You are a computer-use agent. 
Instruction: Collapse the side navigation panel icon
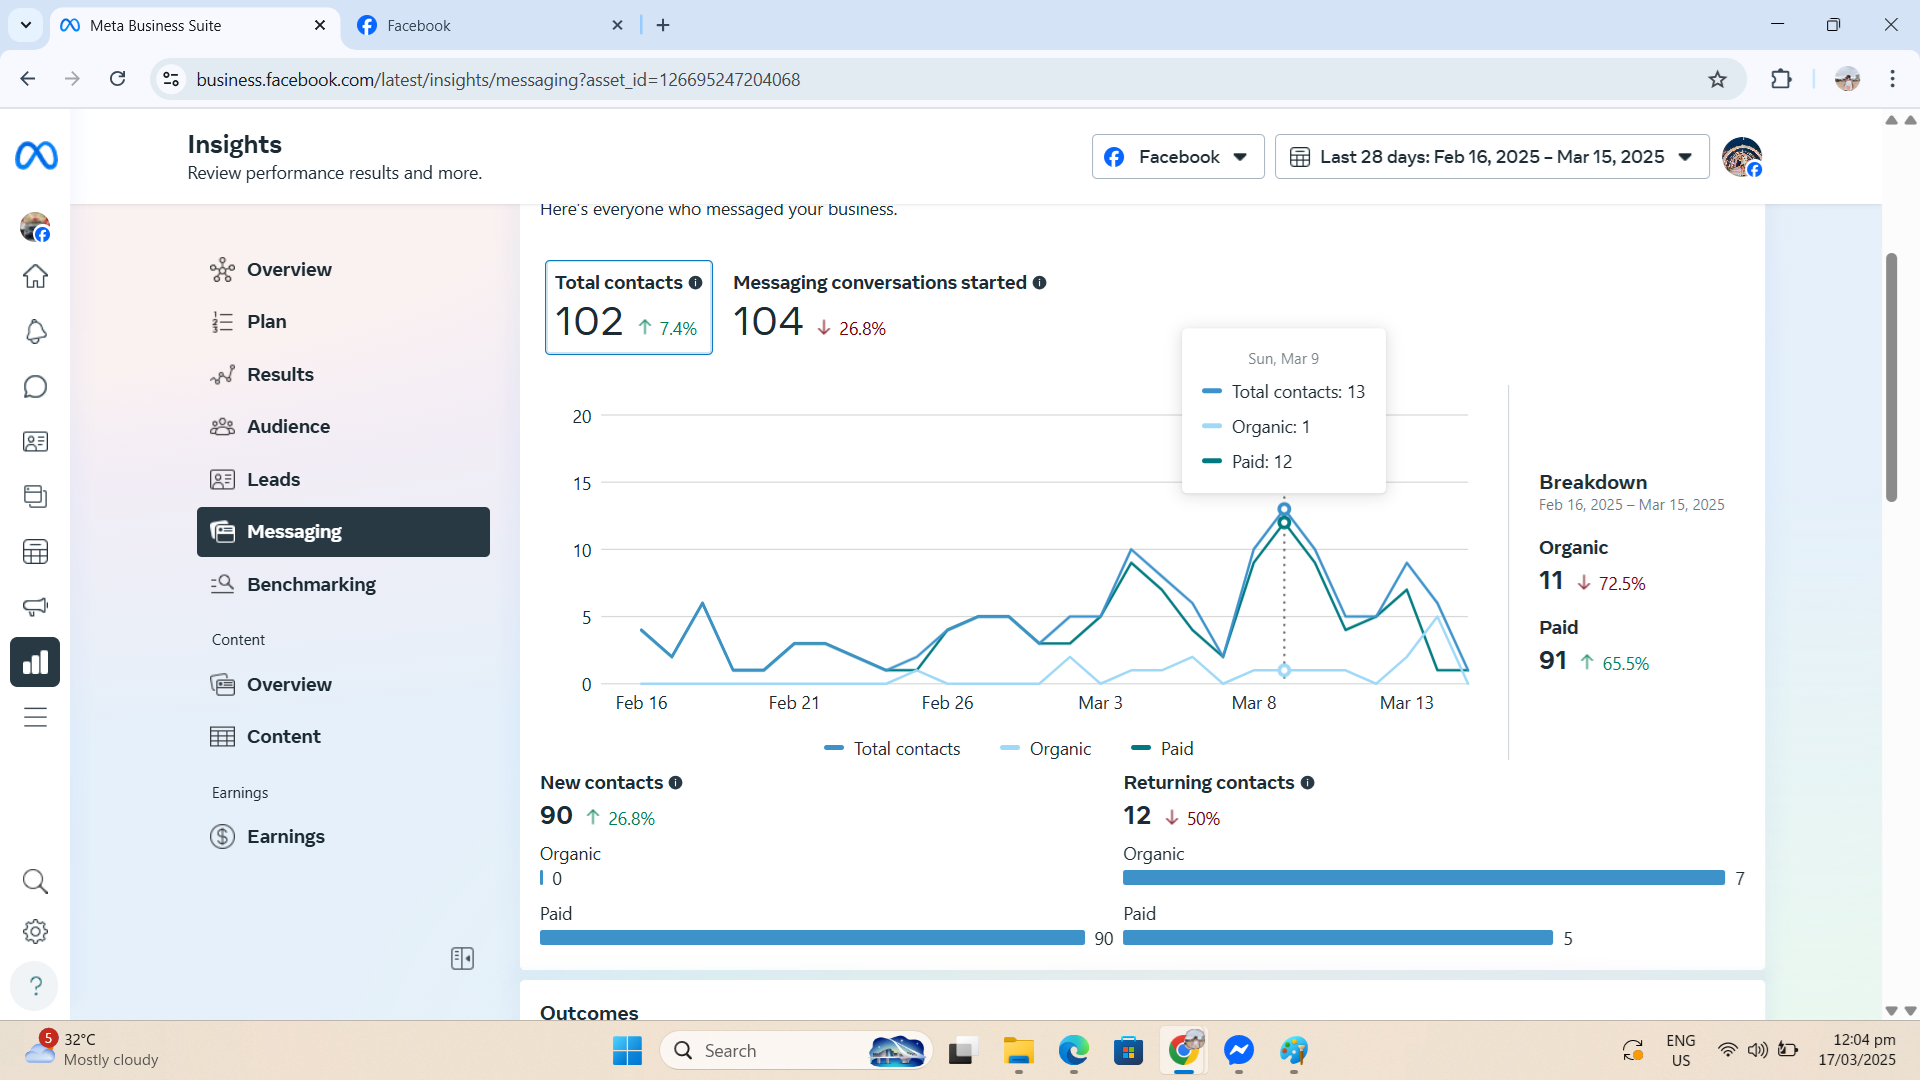(x=462, y=959)
